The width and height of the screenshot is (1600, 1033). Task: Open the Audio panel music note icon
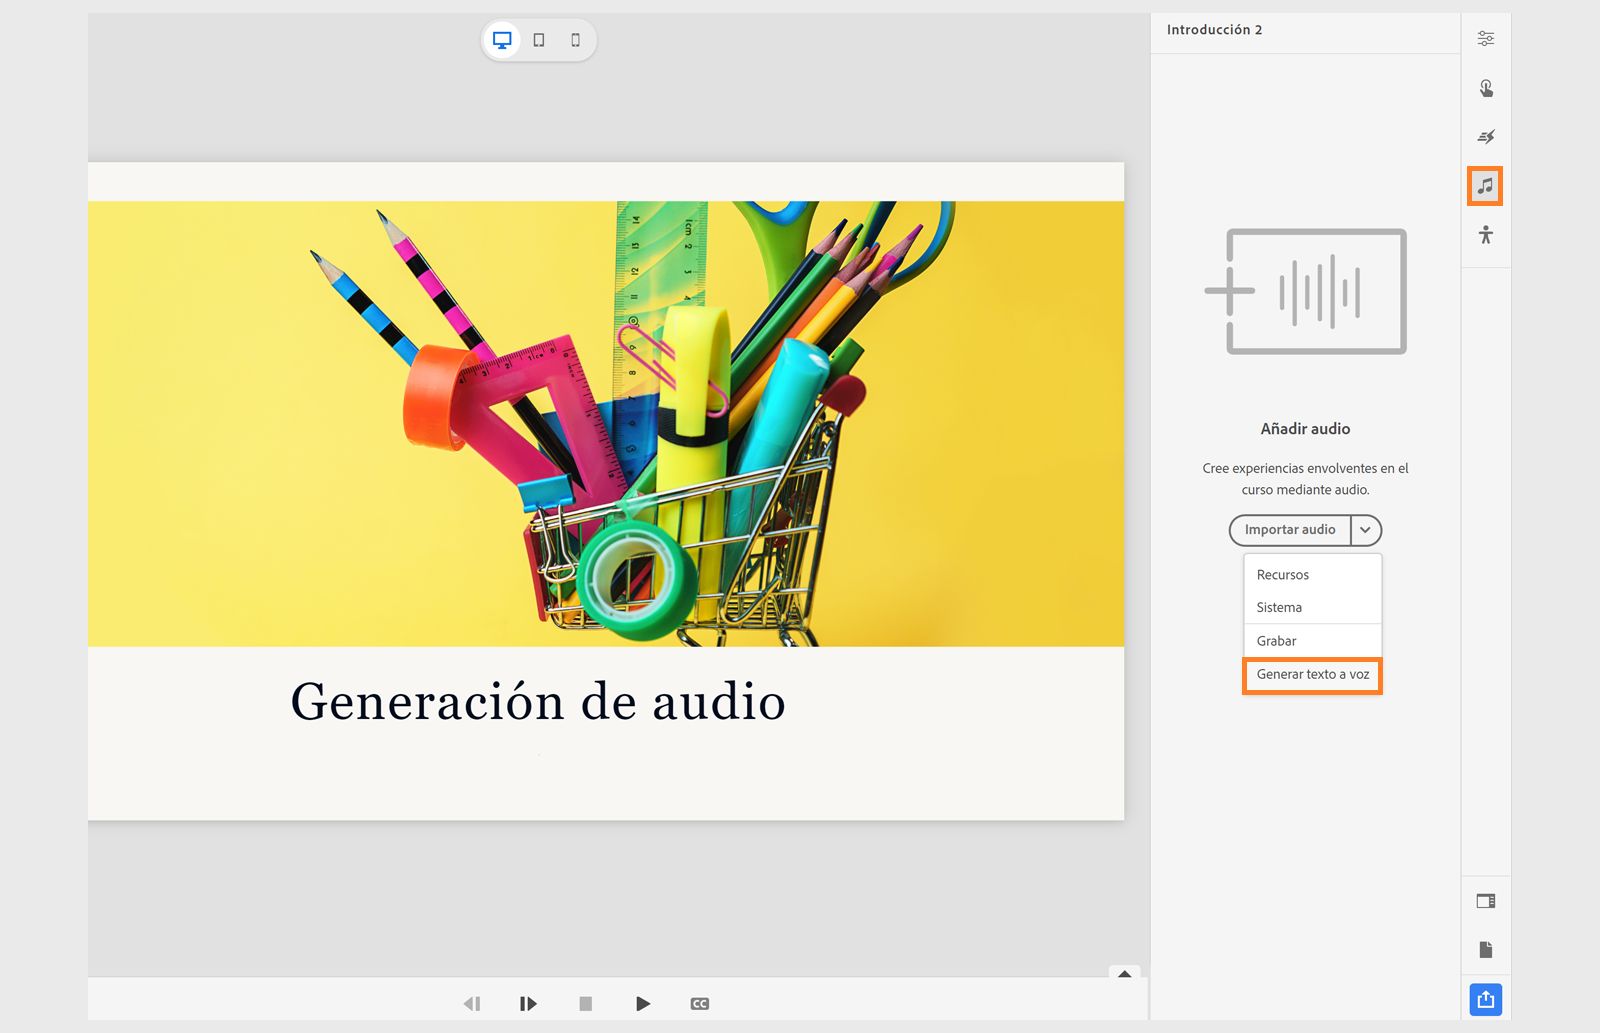tap(1485, 186)
